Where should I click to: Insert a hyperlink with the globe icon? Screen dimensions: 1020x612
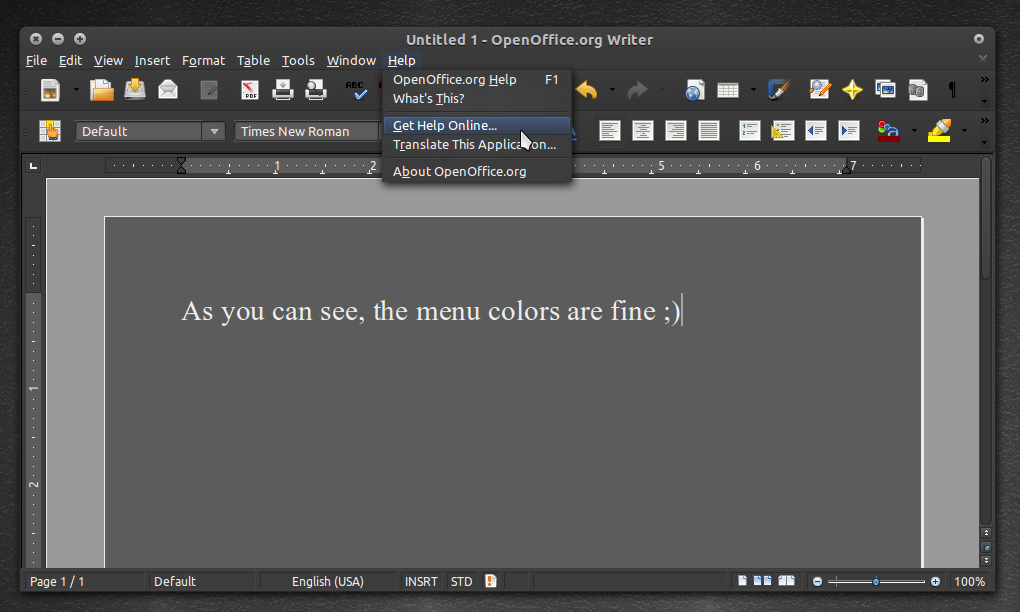tap(694, 90)
